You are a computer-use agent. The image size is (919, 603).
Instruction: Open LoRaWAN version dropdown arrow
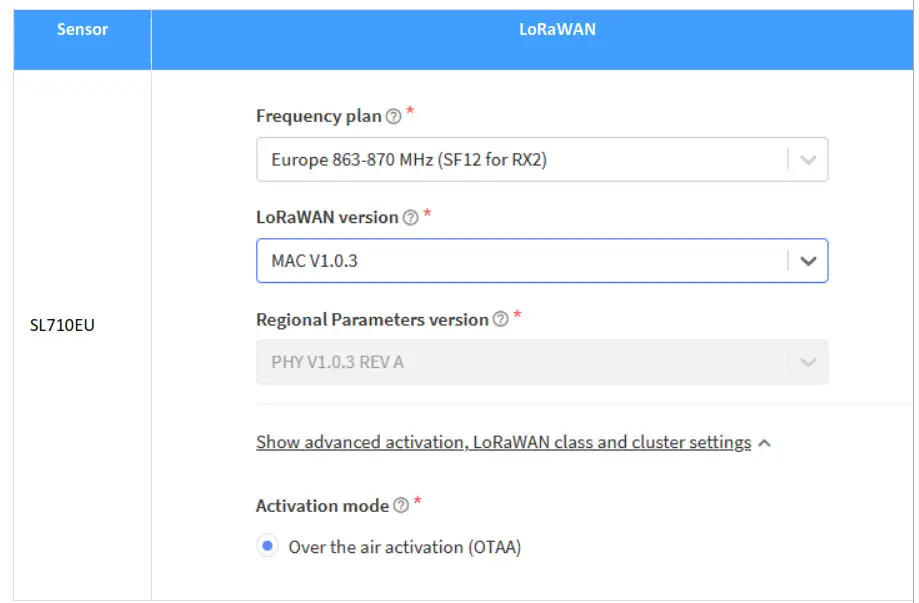tap(809, 261)
